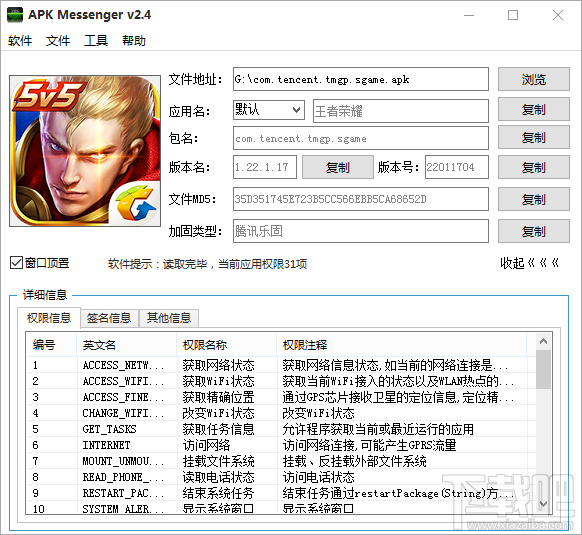Open the 软件 menu
This screenshot has width=582, height=535.
tap(20, 40)
